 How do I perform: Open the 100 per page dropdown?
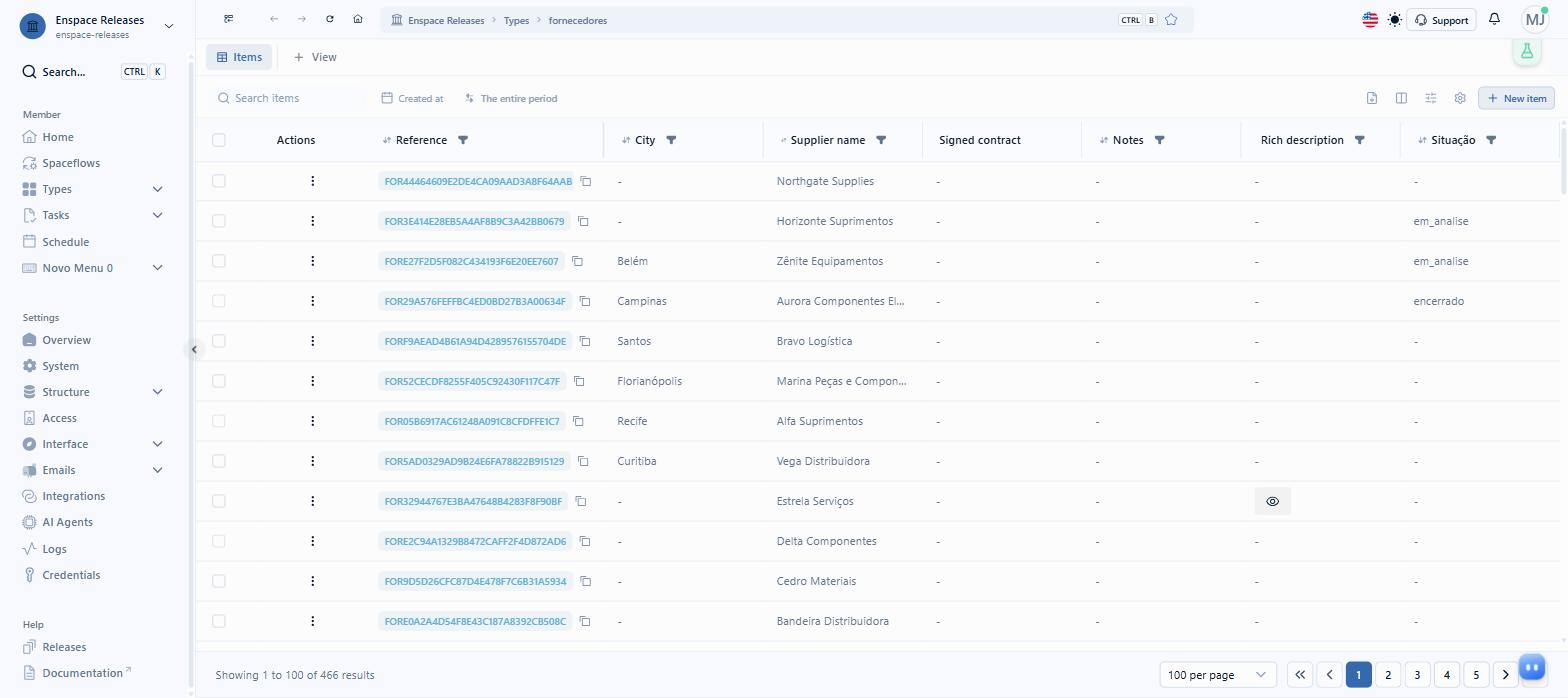(x=1219, y=675)
